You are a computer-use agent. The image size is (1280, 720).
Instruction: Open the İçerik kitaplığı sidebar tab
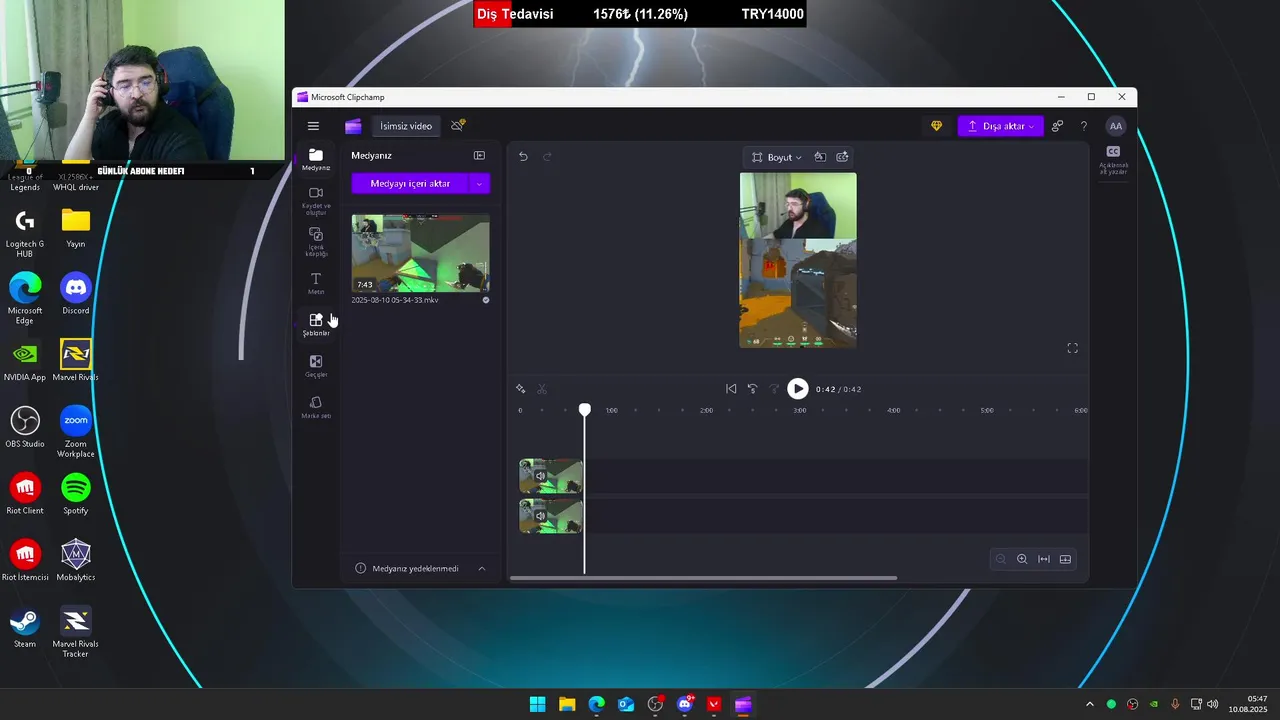coord(316,242)
